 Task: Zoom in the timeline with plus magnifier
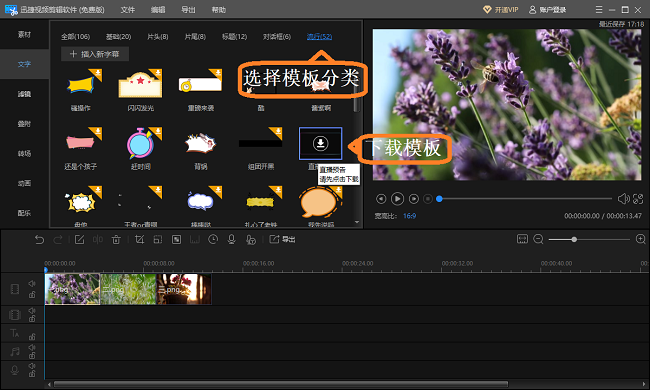(640, 239)
